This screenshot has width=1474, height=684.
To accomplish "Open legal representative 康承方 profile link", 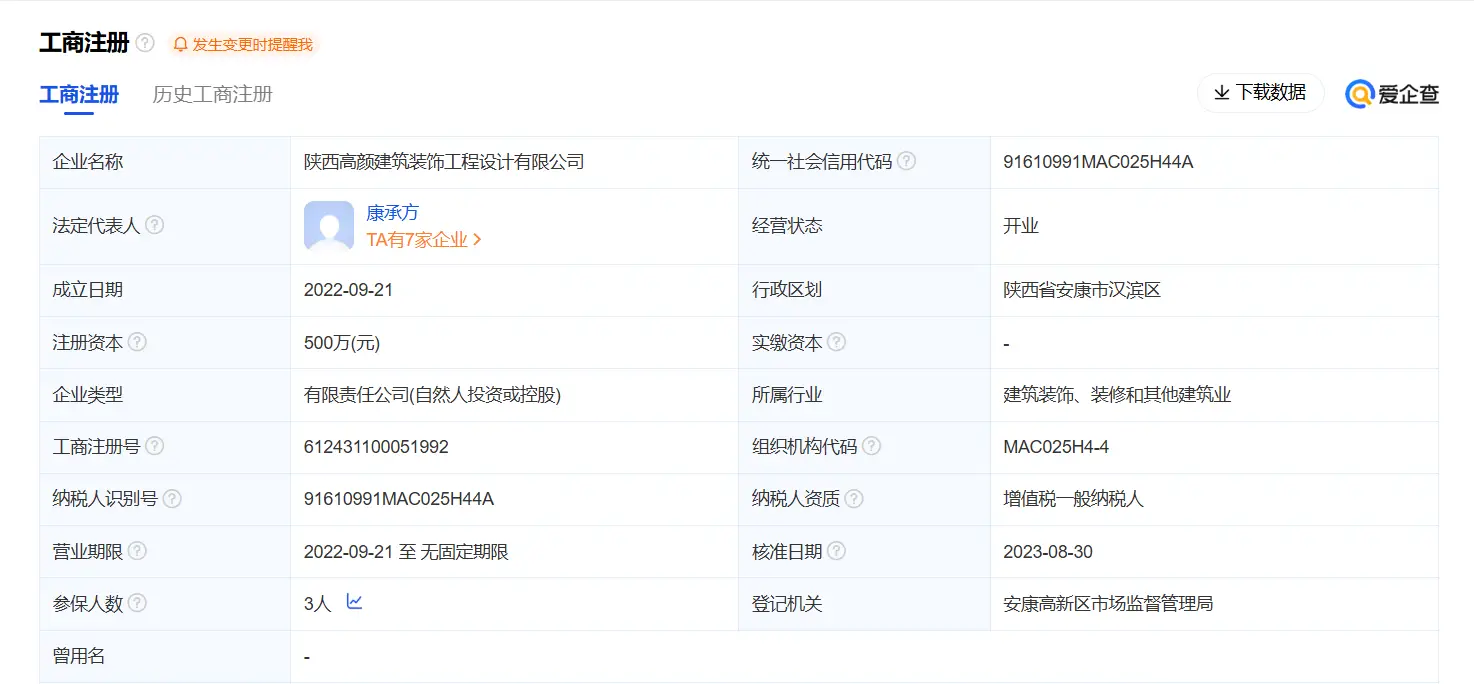I will click(392, 213).
